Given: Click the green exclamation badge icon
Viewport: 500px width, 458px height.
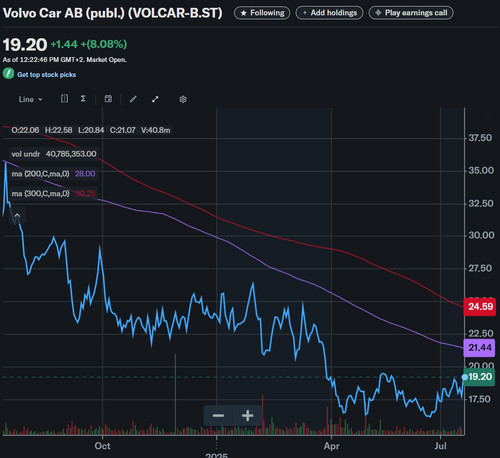Looking at the screenshot, I should pos(8,74).
